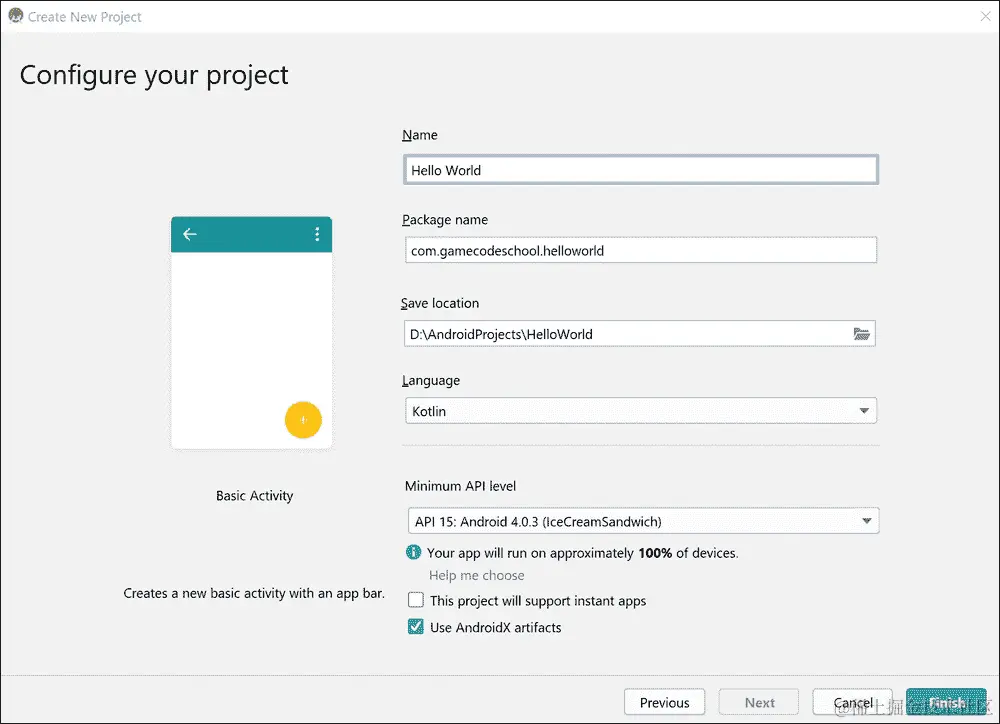Click the yellow floating action button in preview
This screenshot has width=1000, height=724.
tap(303, 420)
